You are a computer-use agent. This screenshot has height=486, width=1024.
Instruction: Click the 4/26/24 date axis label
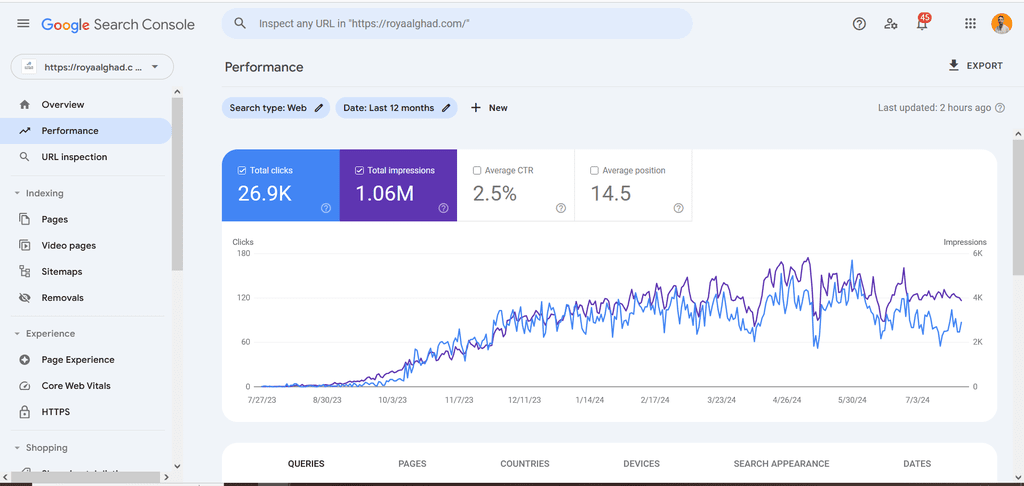point(786,400)
